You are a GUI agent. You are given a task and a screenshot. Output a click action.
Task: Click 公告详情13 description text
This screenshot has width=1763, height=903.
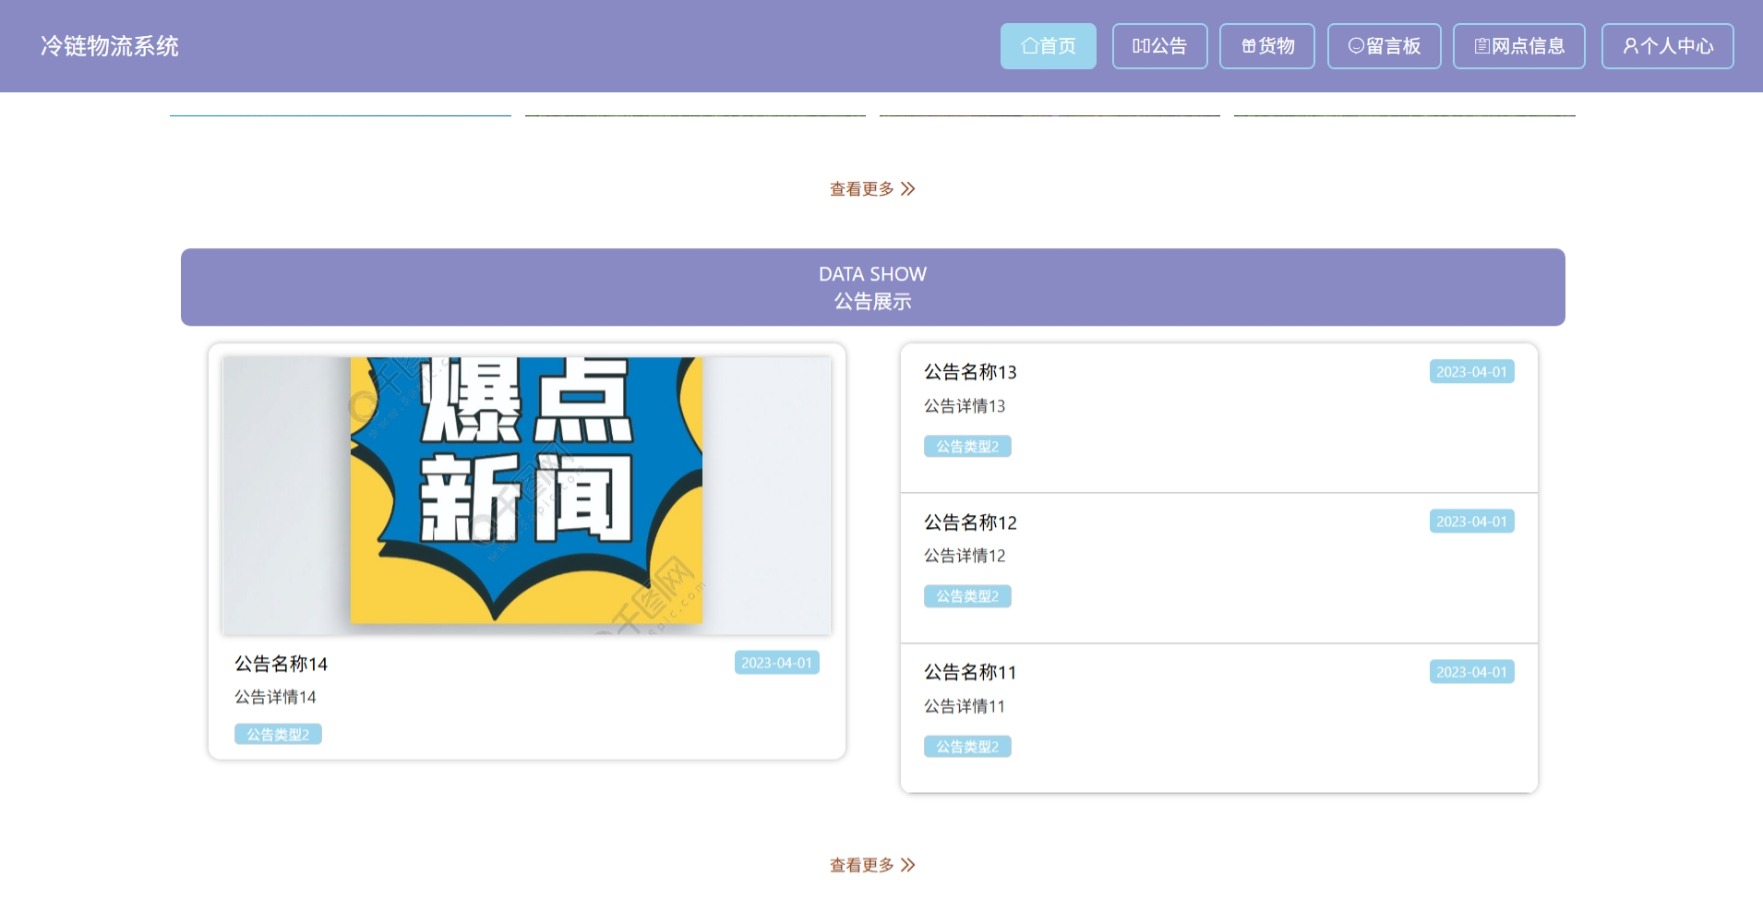coord(964,406)
